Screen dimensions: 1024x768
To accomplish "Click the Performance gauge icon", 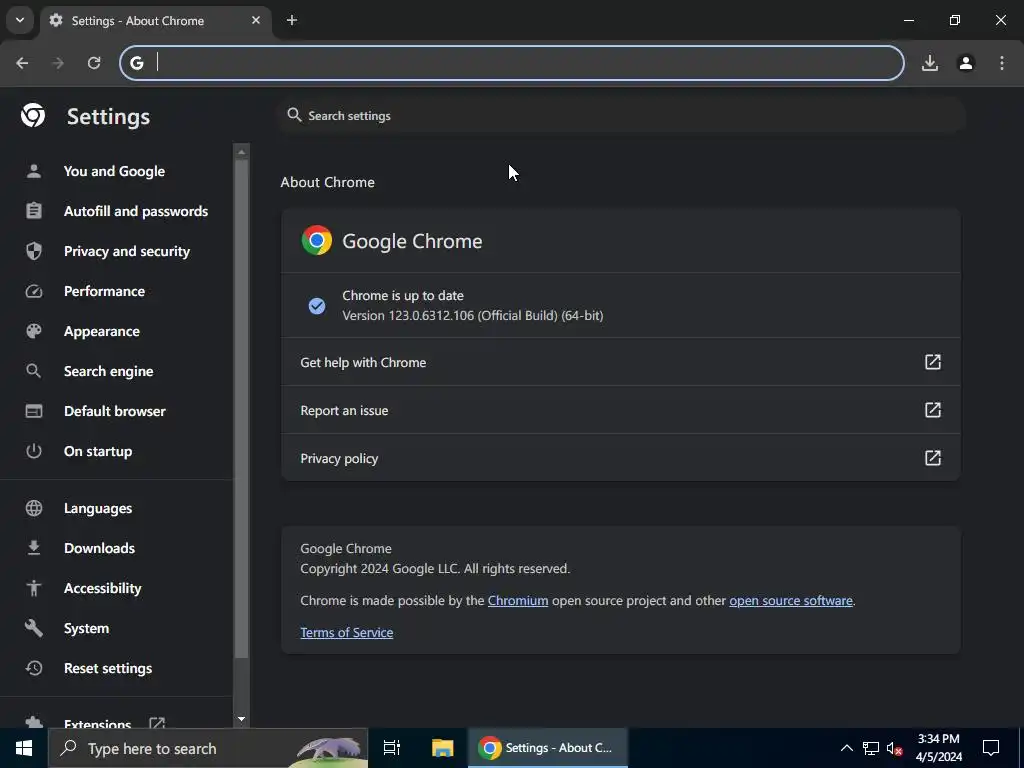I will [x=33, y=291].
